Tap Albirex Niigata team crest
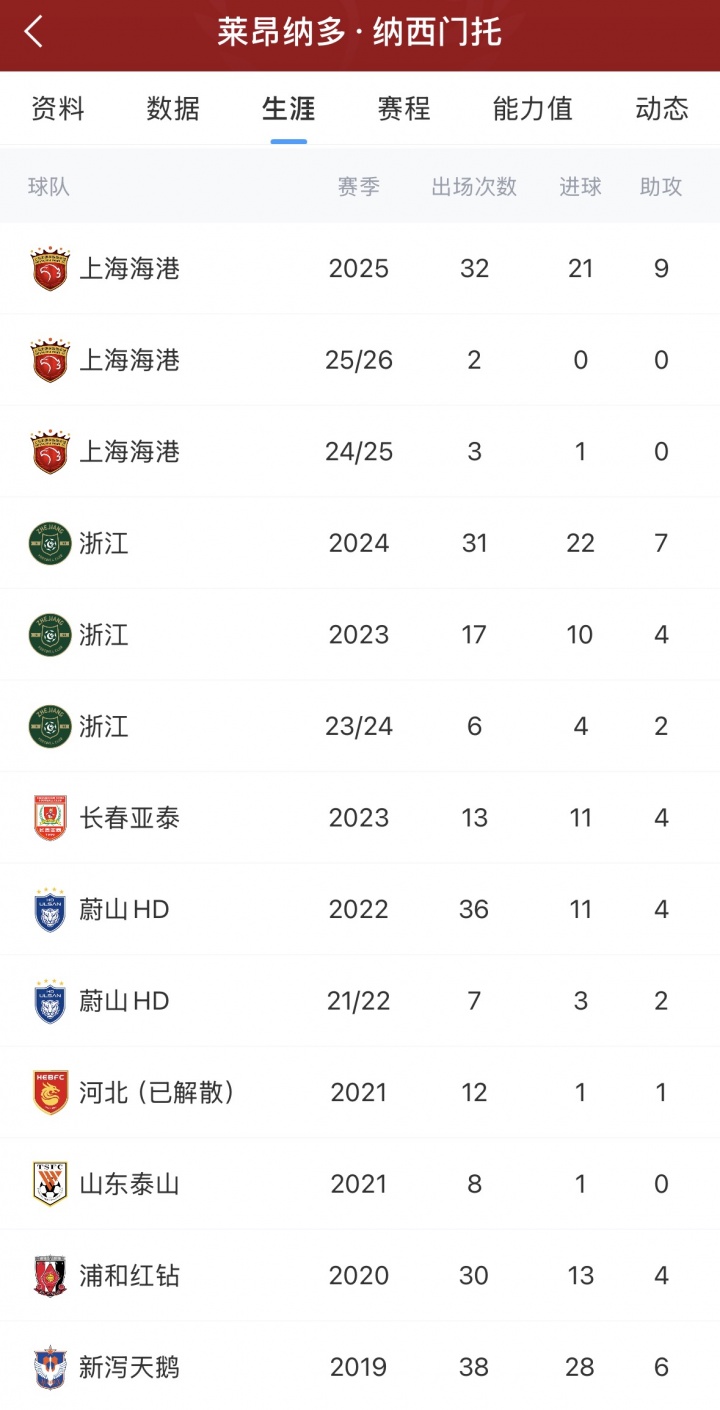Image resolution: width=720 pixels, height=1410 pixels. [x=50, y=1368]
